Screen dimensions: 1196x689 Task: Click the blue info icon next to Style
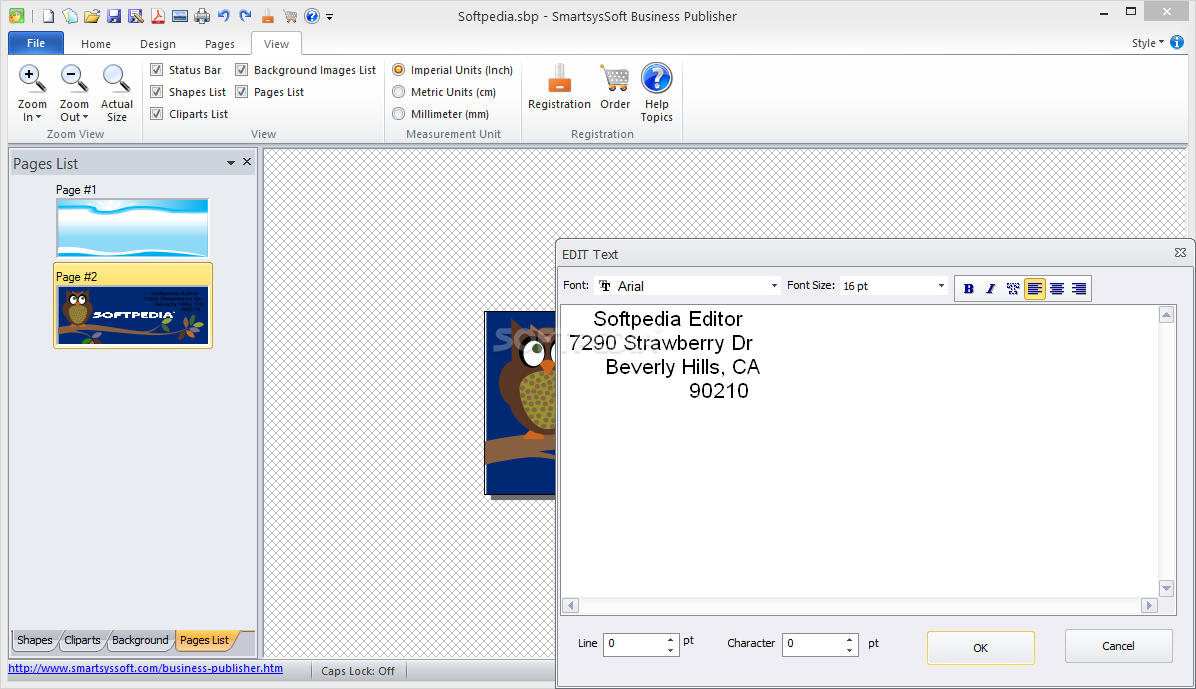pos(1177,43)
